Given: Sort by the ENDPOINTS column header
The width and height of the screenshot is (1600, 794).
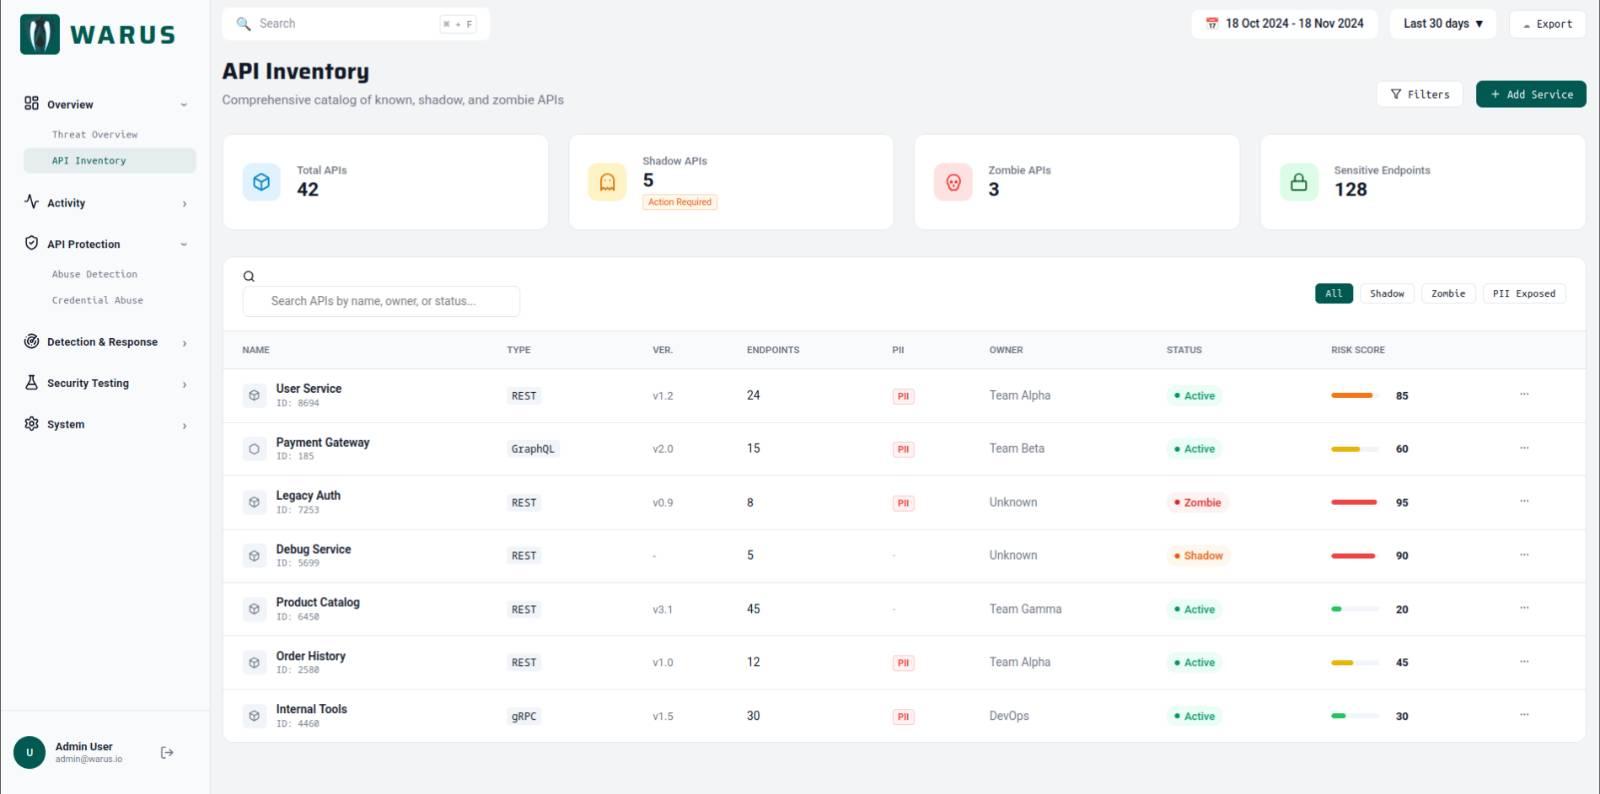Looking at the screenshot, I should tap(773, 350).
